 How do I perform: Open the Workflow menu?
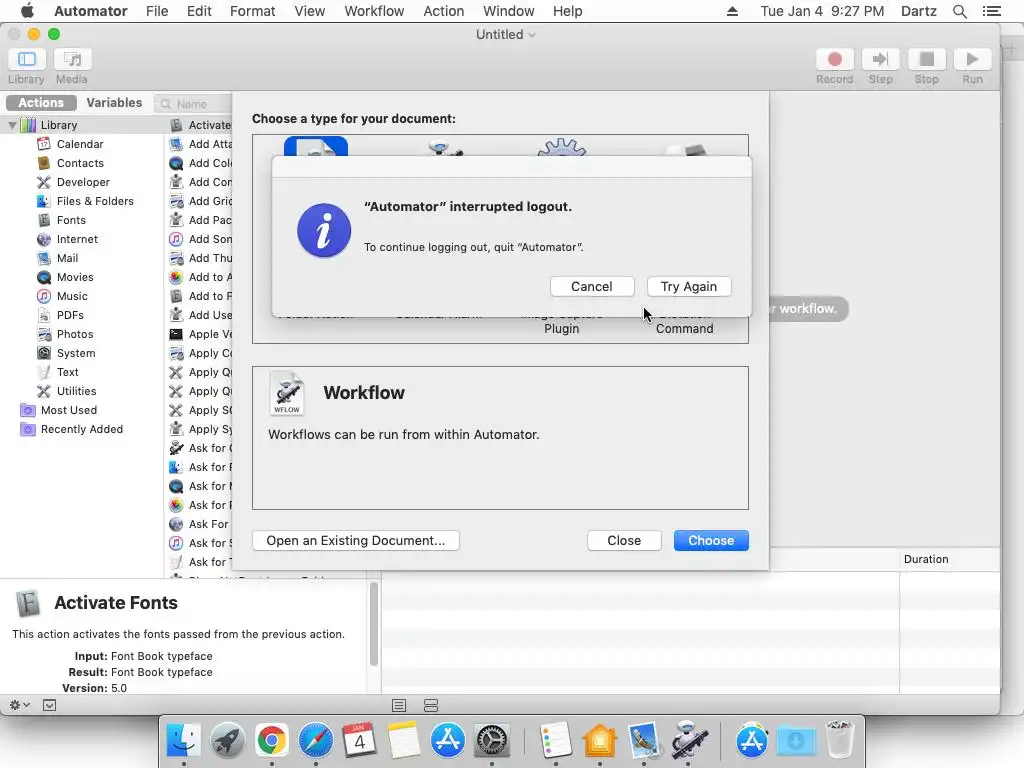tap(374, 11)
